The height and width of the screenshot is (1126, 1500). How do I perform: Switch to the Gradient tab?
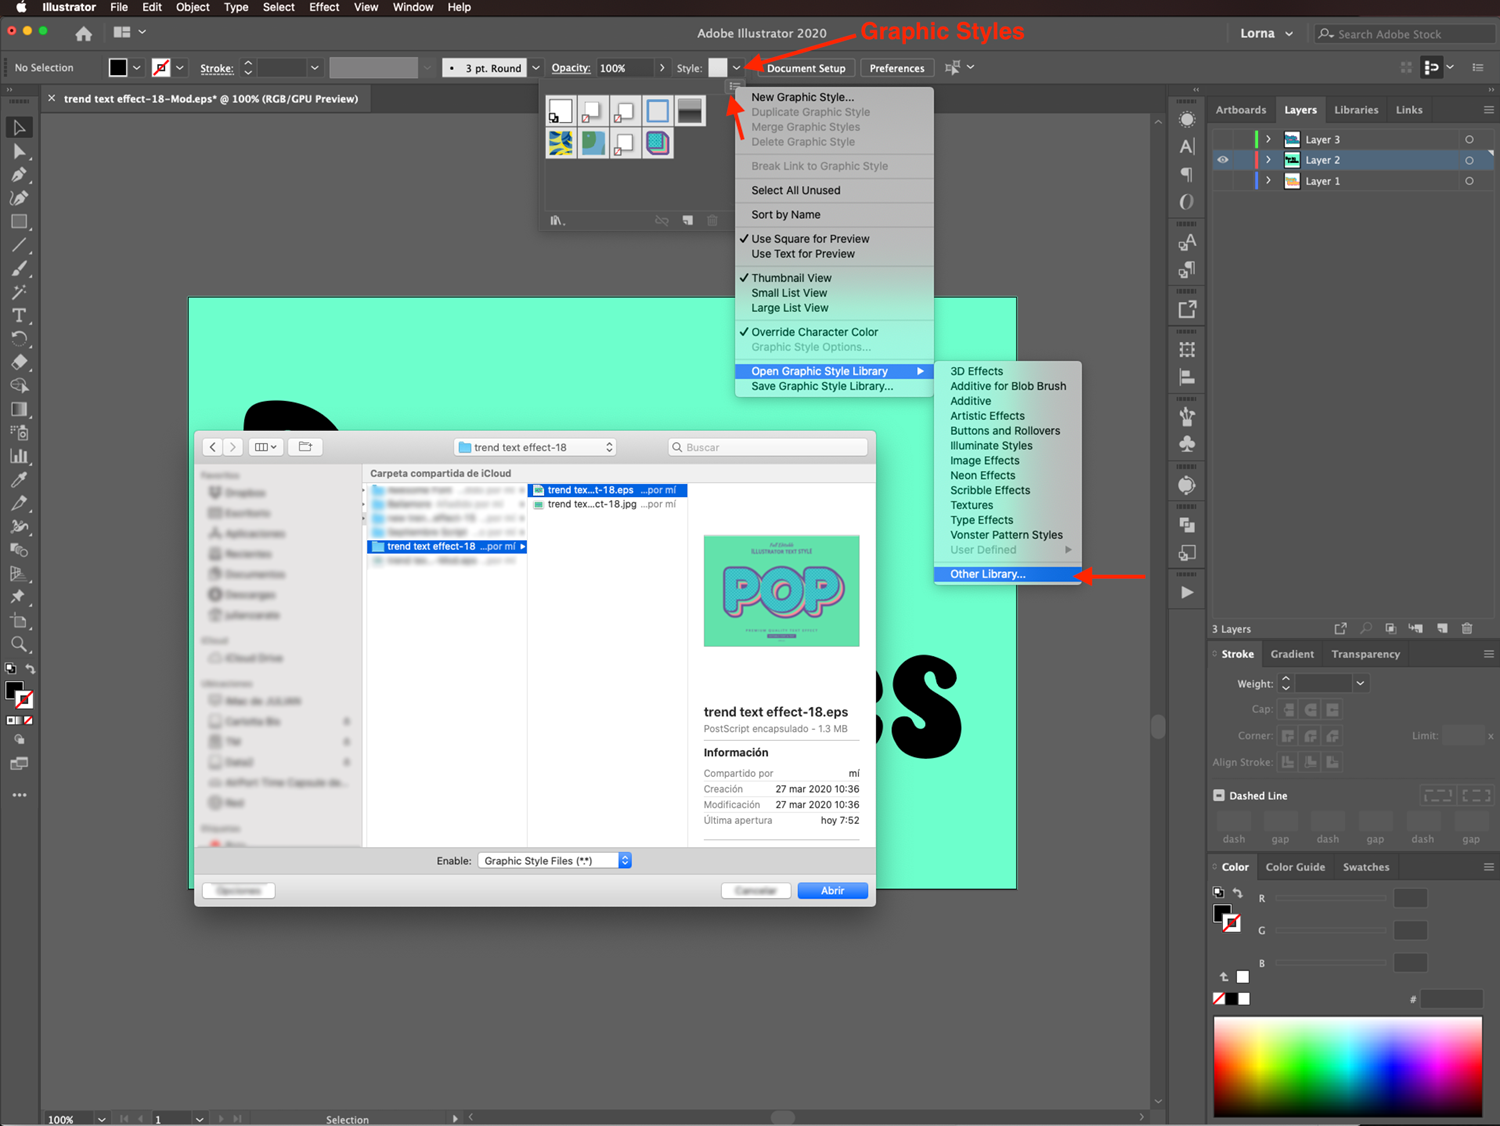(1292, 654)
